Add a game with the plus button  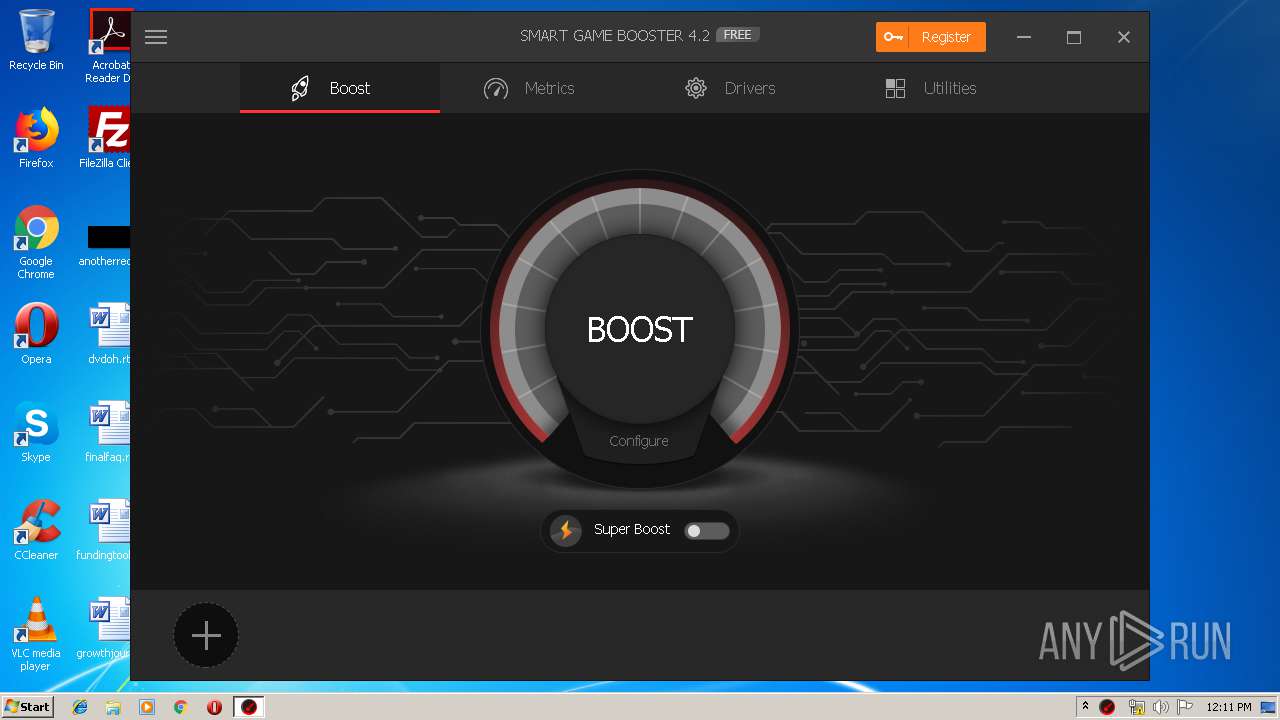(206, 635)
